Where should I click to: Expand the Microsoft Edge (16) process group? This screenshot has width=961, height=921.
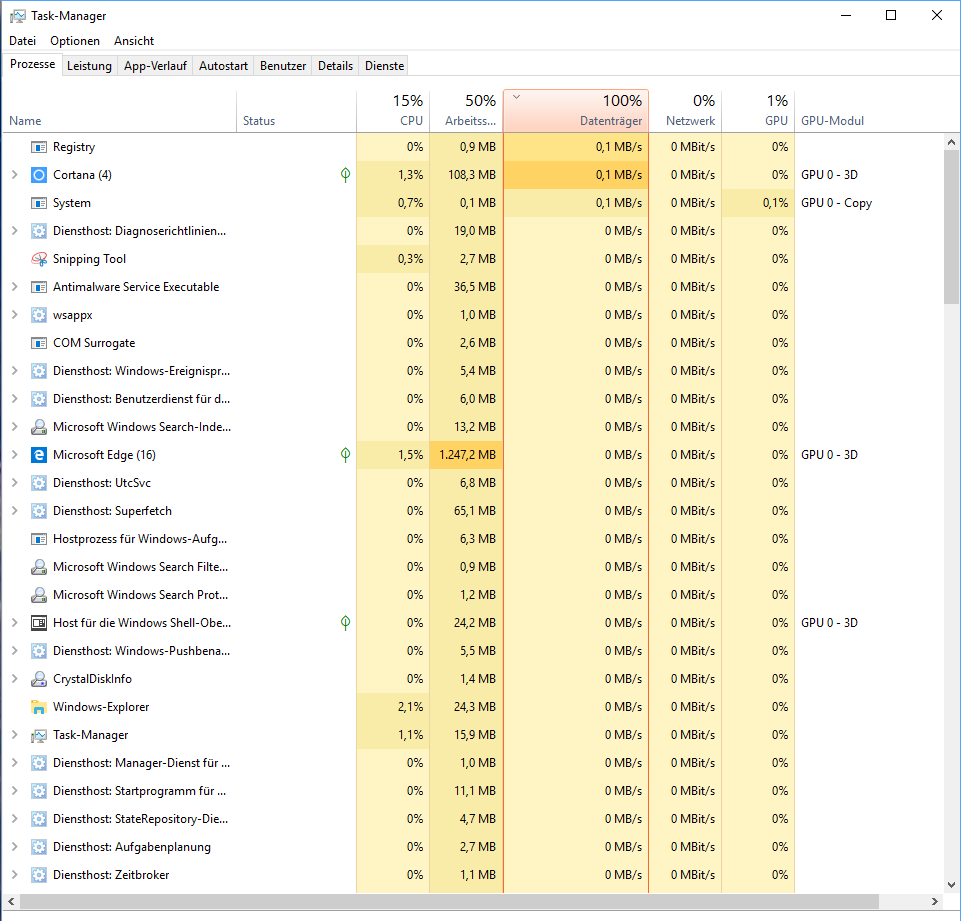coord(14,455)
